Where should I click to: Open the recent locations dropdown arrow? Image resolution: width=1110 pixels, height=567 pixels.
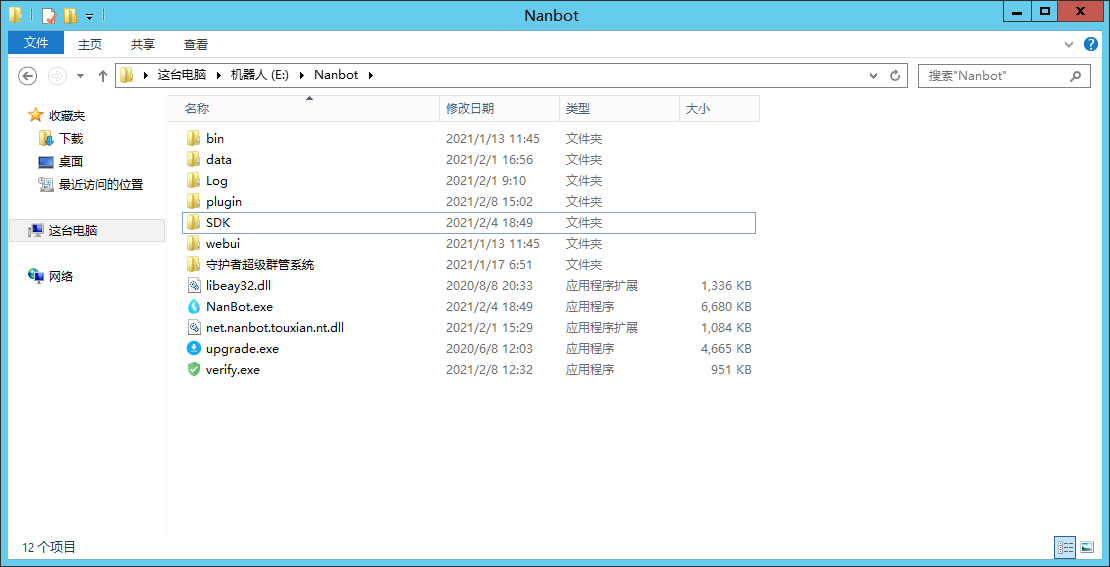80,75
